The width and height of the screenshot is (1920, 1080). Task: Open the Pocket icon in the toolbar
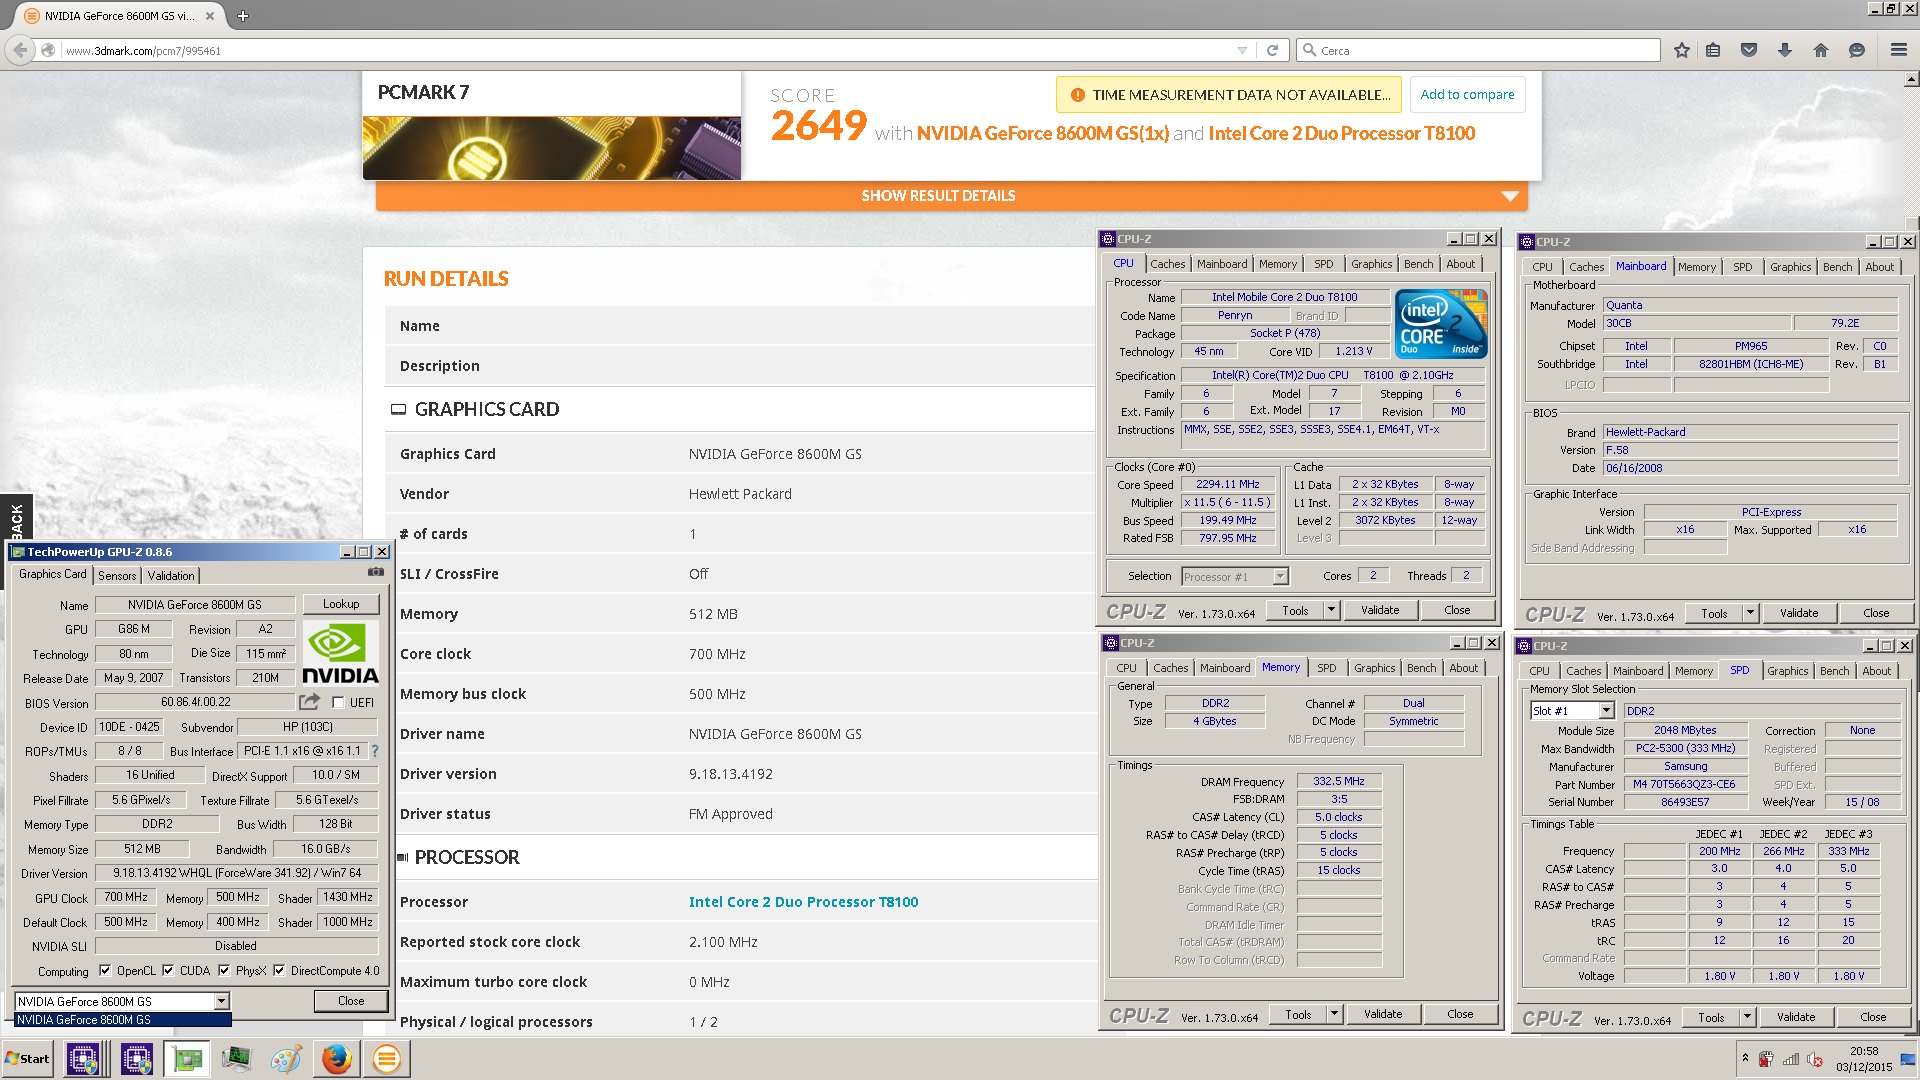[x=1749, y=50]
